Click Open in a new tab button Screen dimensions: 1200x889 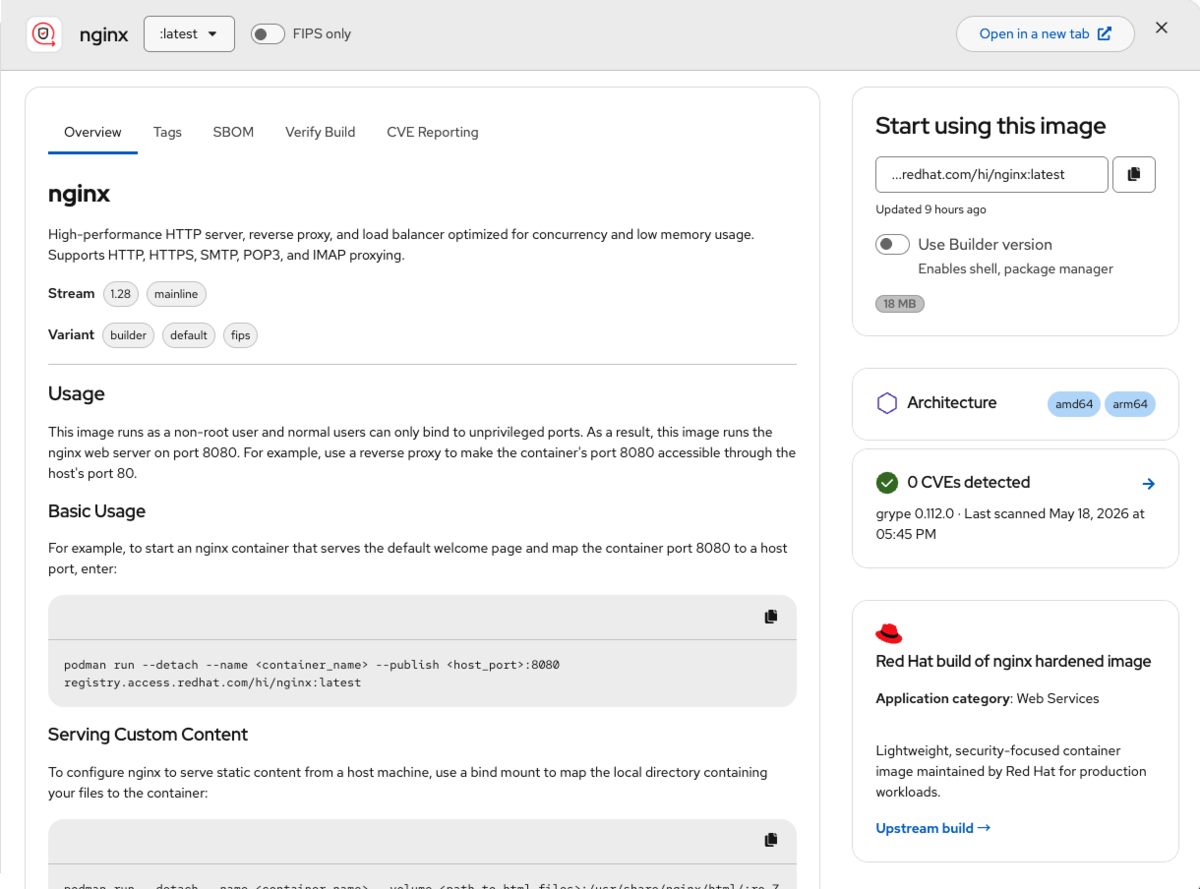pos(1045,34)
